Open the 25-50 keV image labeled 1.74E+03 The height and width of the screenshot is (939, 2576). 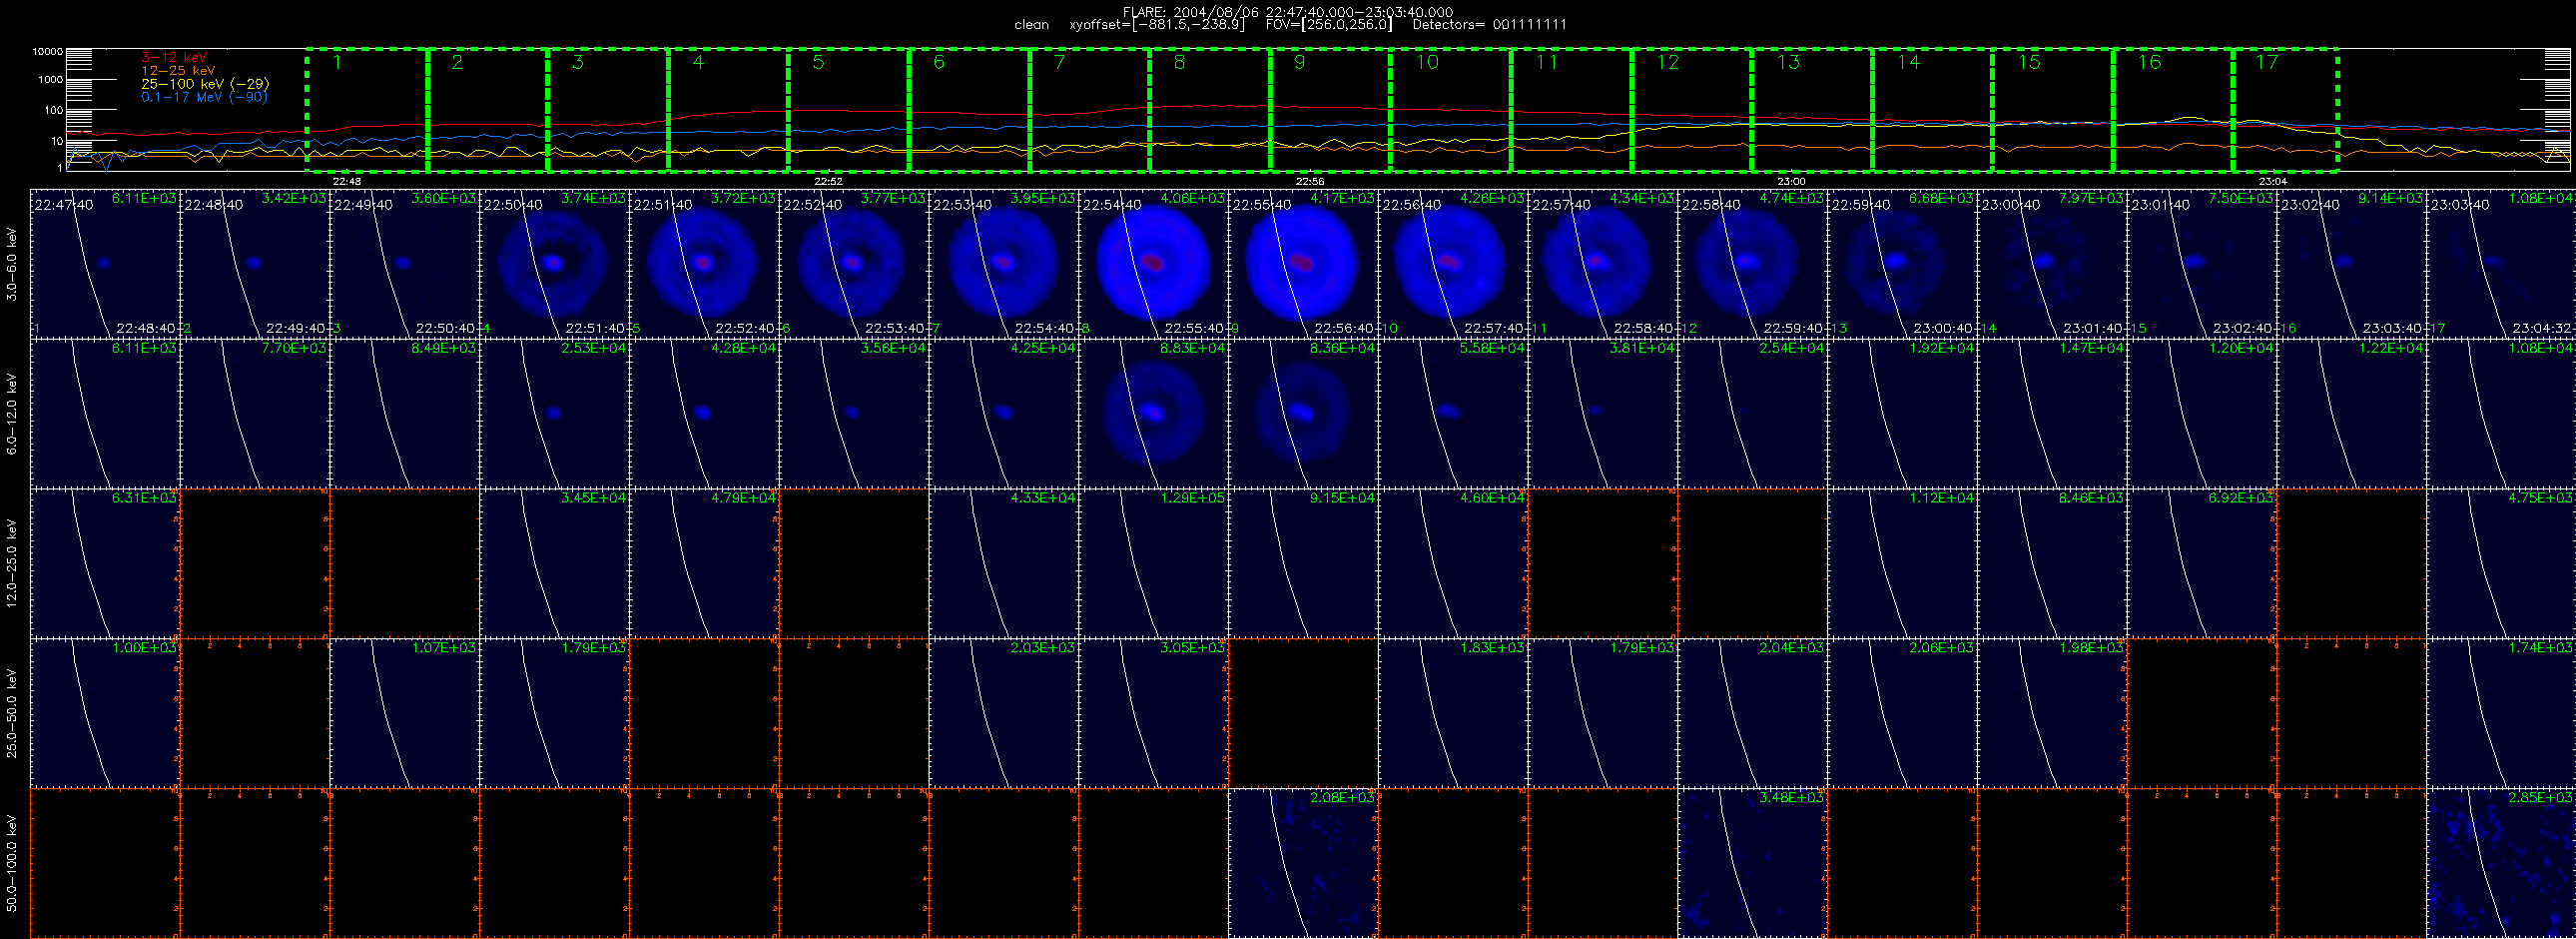coord(2501,713)
